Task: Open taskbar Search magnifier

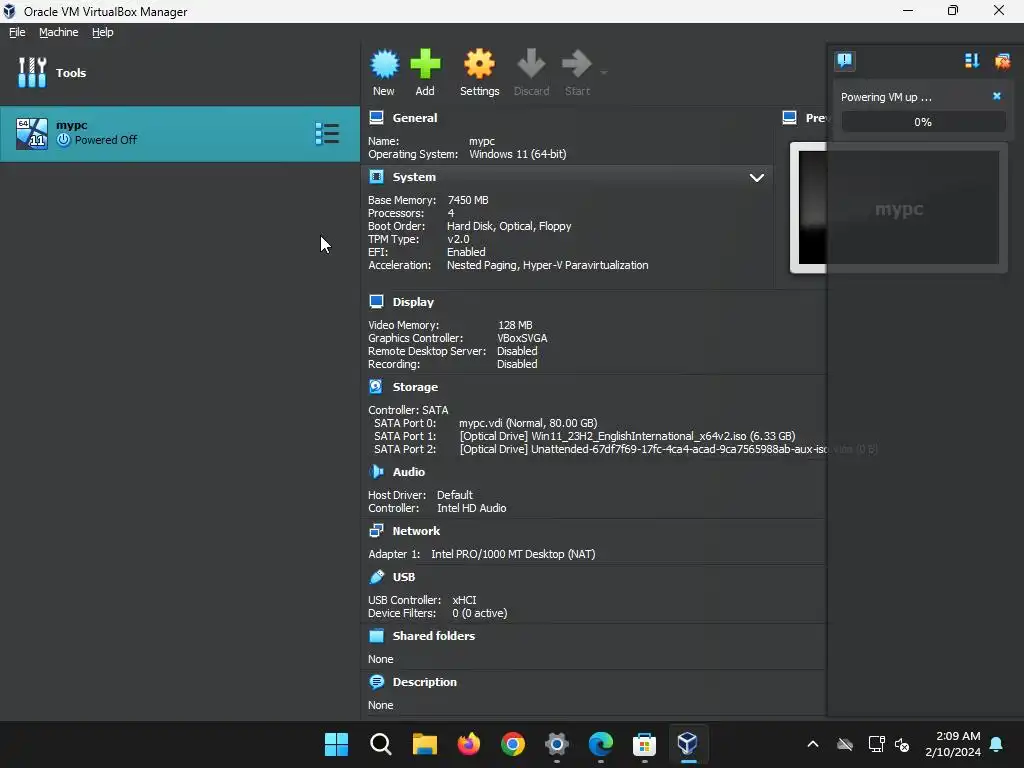Action: coord(381,744)
